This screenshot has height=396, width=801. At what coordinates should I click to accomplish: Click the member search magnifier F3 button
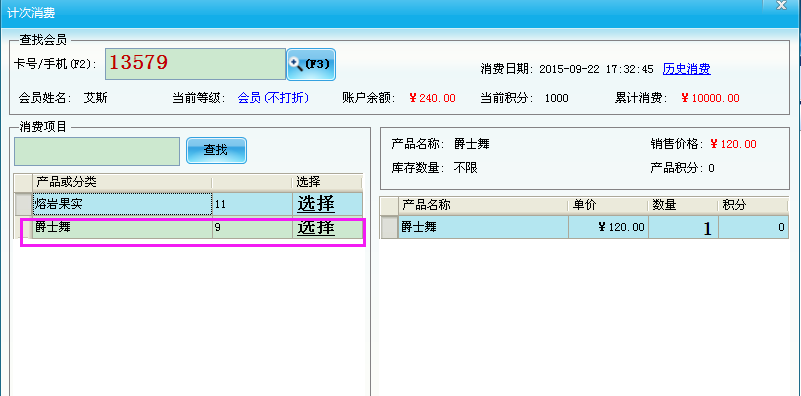311,64
